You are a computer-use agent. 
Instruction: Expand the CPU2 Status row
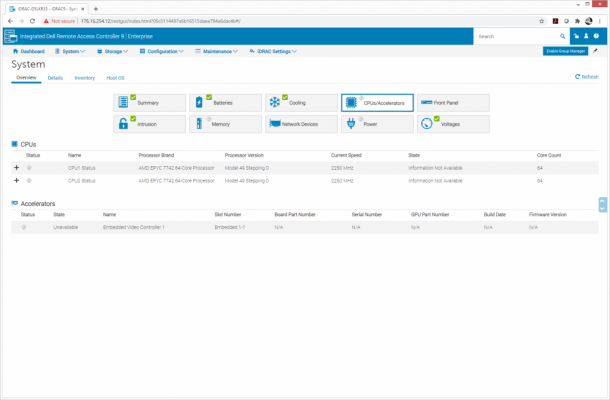tap(16, 181)
